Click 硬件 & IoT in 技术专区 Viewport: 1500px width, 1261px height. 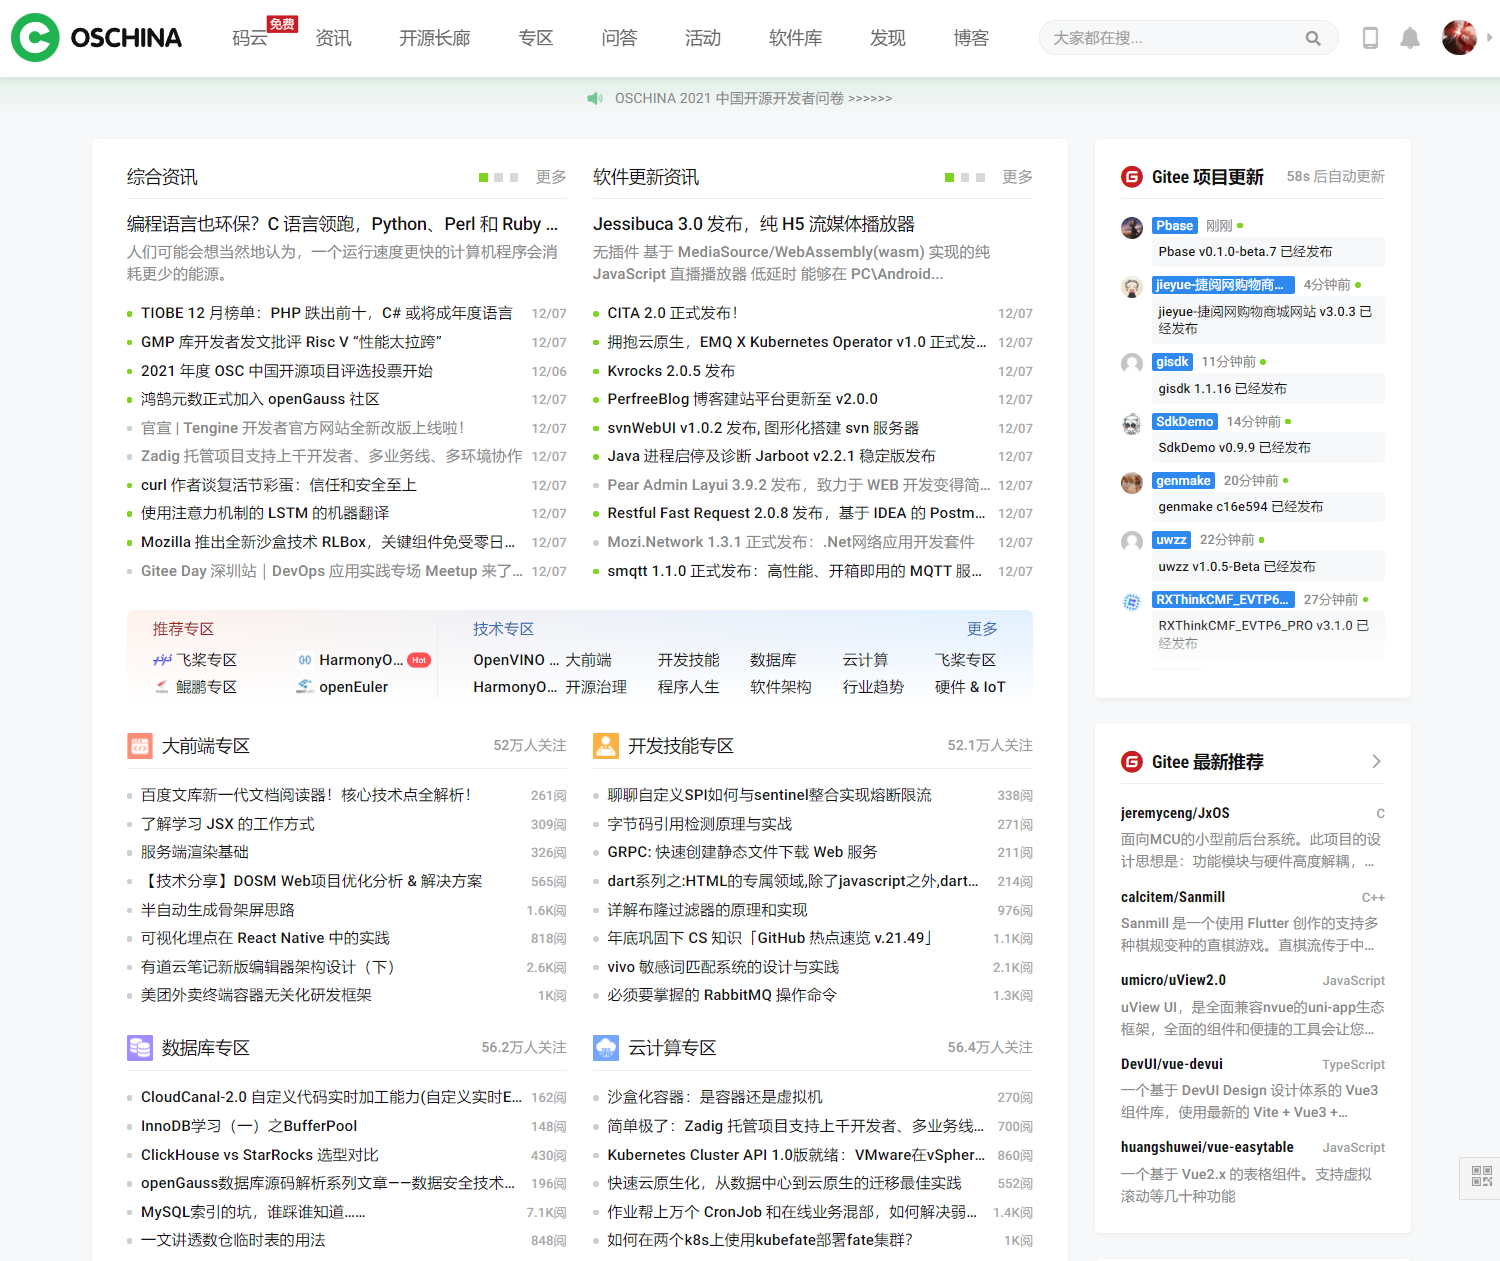970,687
